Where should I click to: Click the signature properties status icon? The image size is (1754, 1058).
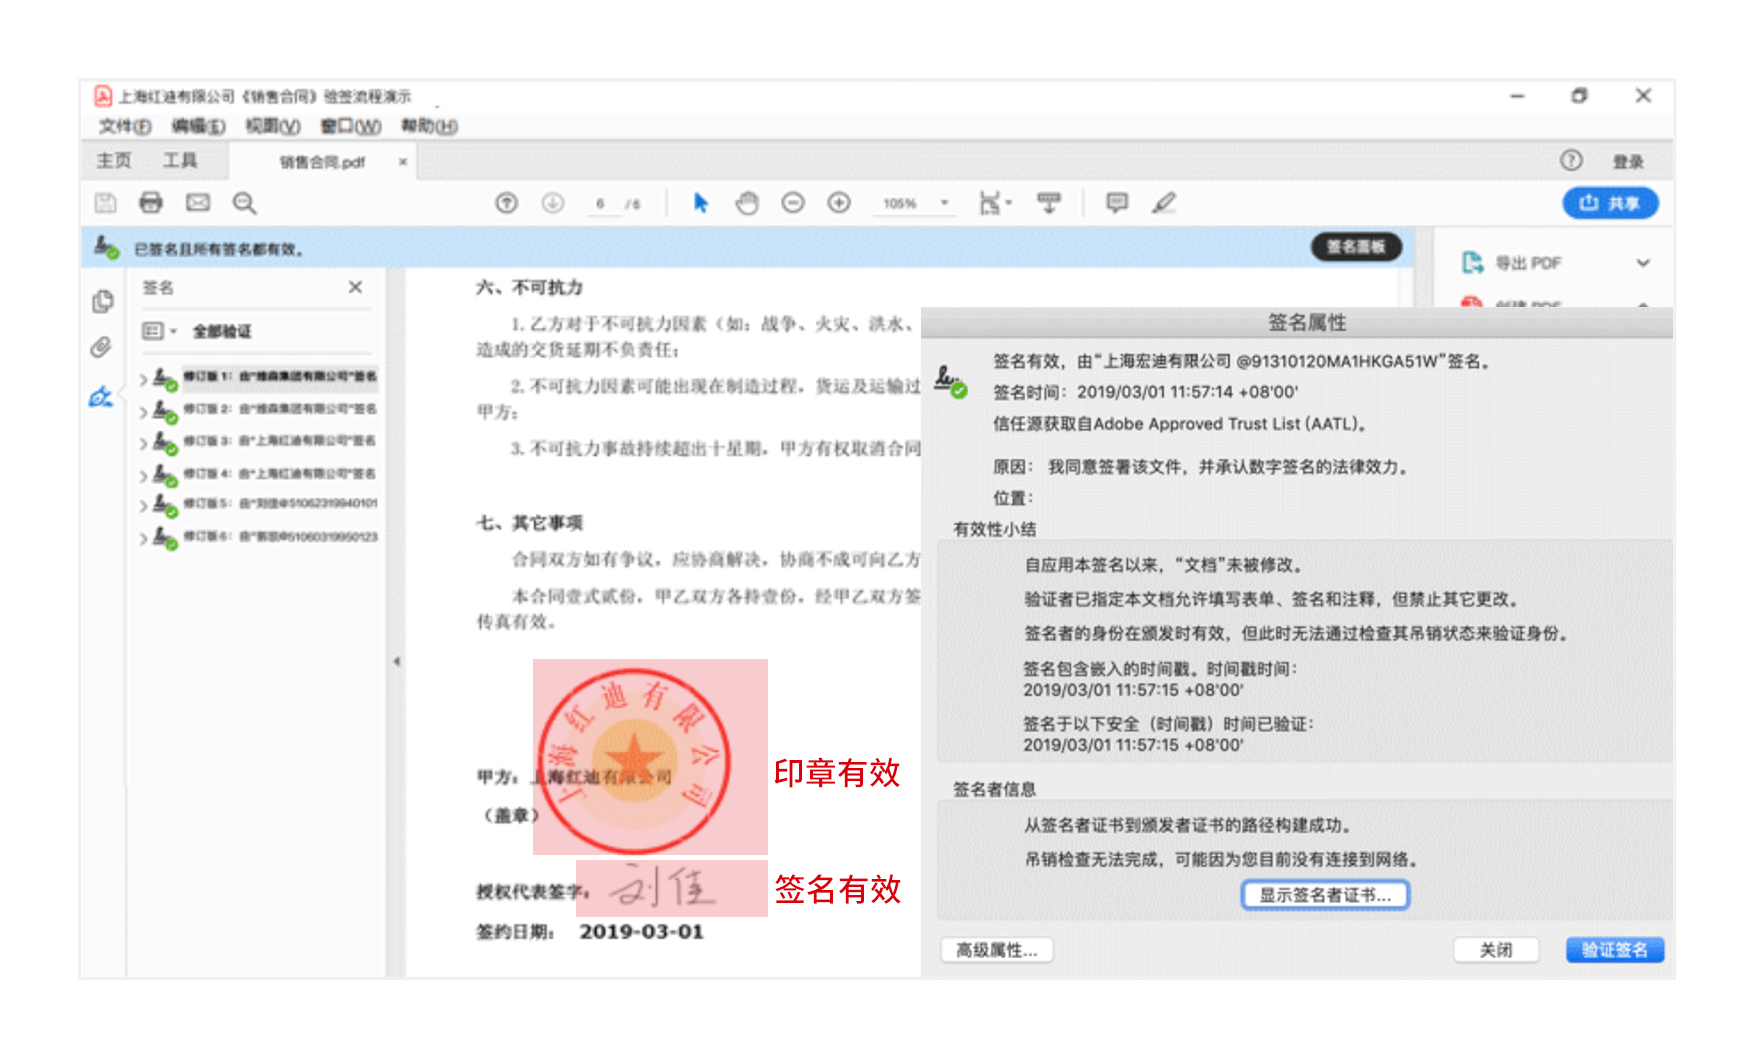coord(950,381)
